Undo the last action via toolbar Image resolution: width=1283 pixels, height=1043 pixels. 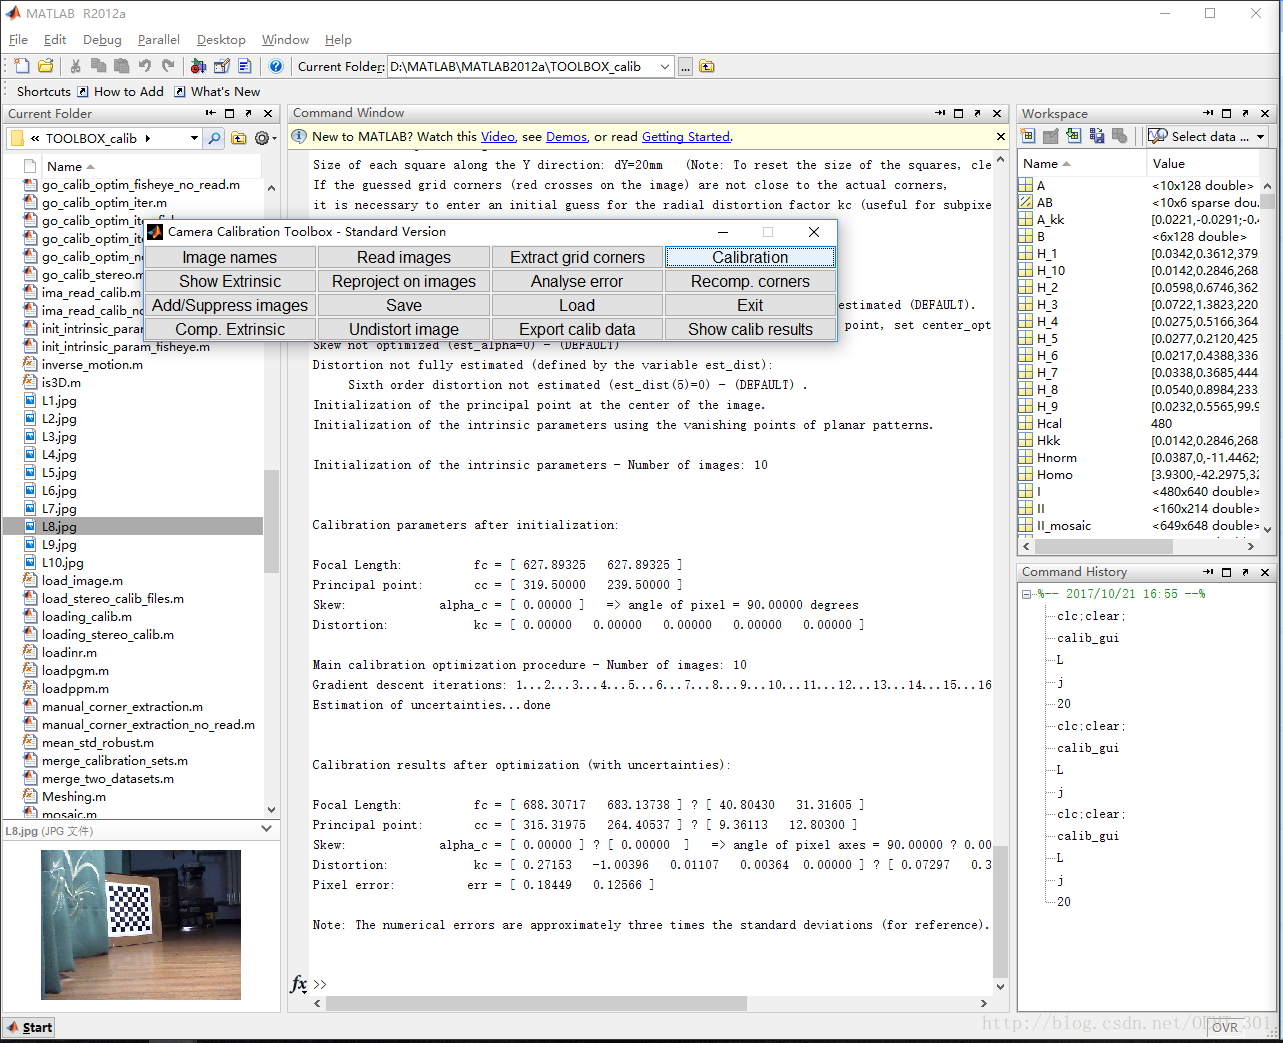click(x=145, y=66)
